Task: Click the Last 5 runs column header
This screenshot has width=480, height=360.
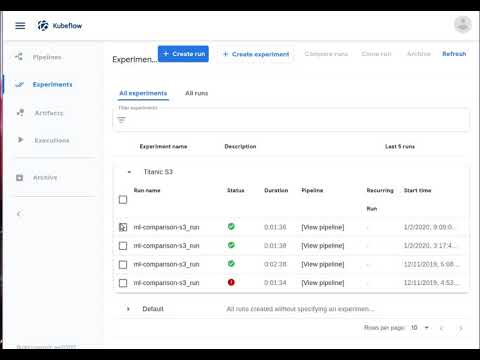Action: pyautogui.click(x=400, y=146)
